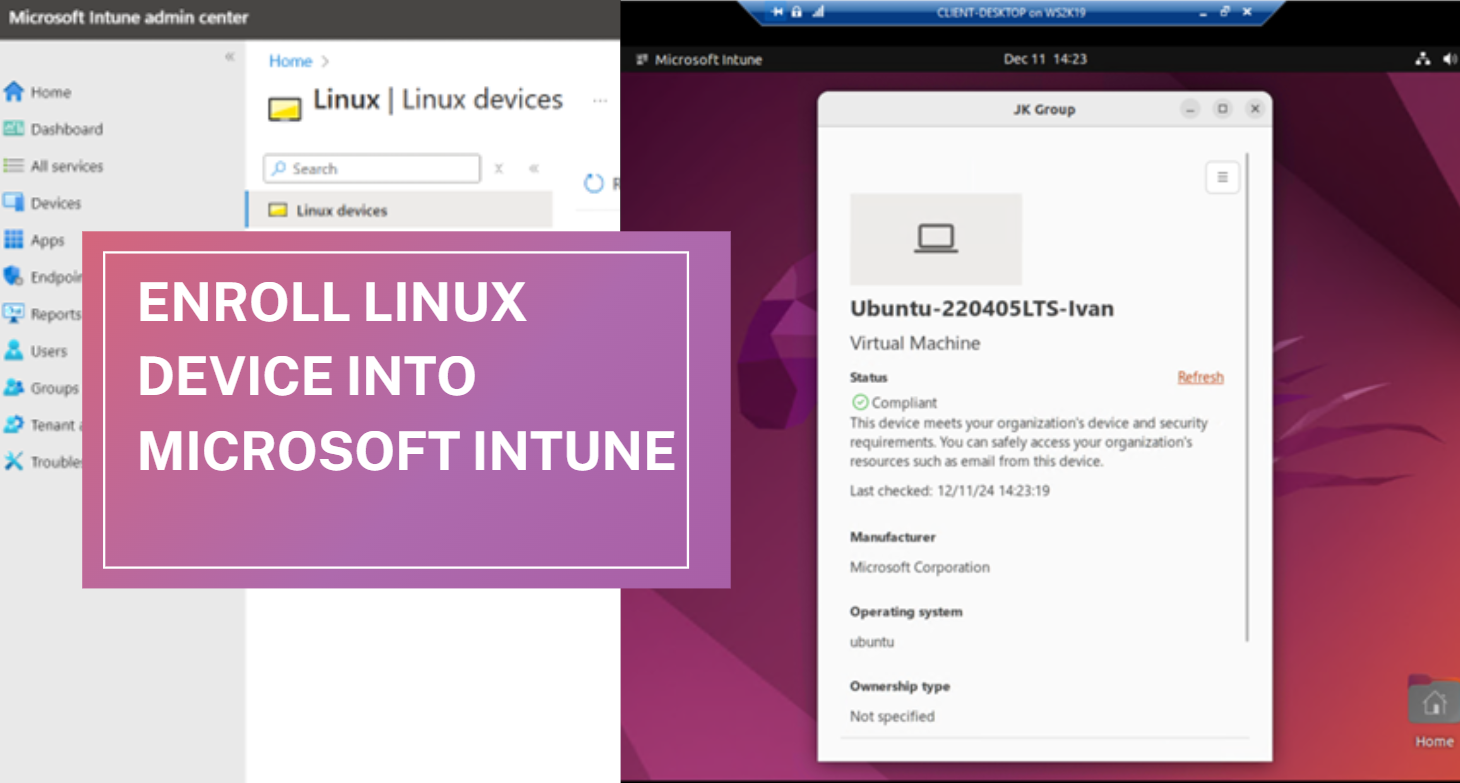Click the Virtual Machine text
Screen dimensions: 1460x783
pyautogui.click(x=915, y=343)
